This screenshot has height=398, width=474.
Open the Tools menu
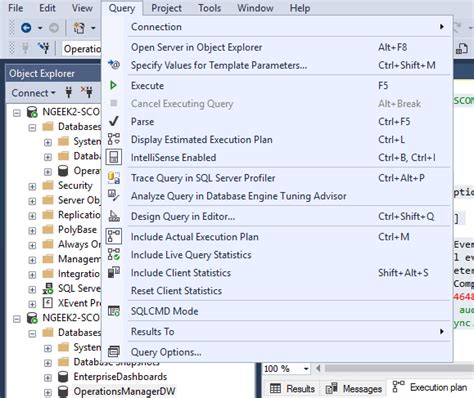pyautogui.click(x=210, y=8)
